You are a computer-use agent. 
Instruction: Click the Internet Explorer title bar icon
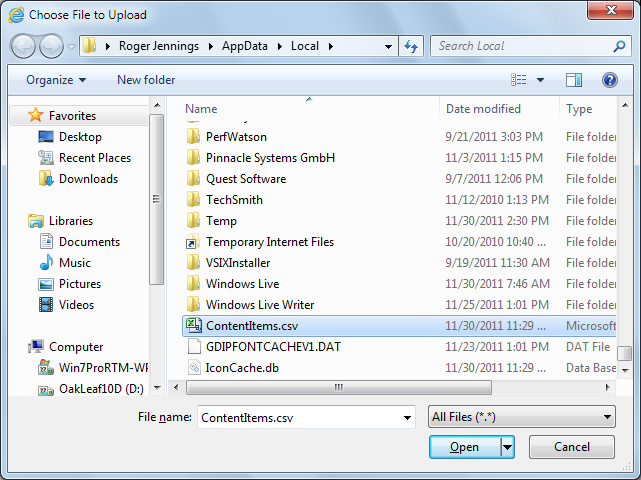[16, 15]
